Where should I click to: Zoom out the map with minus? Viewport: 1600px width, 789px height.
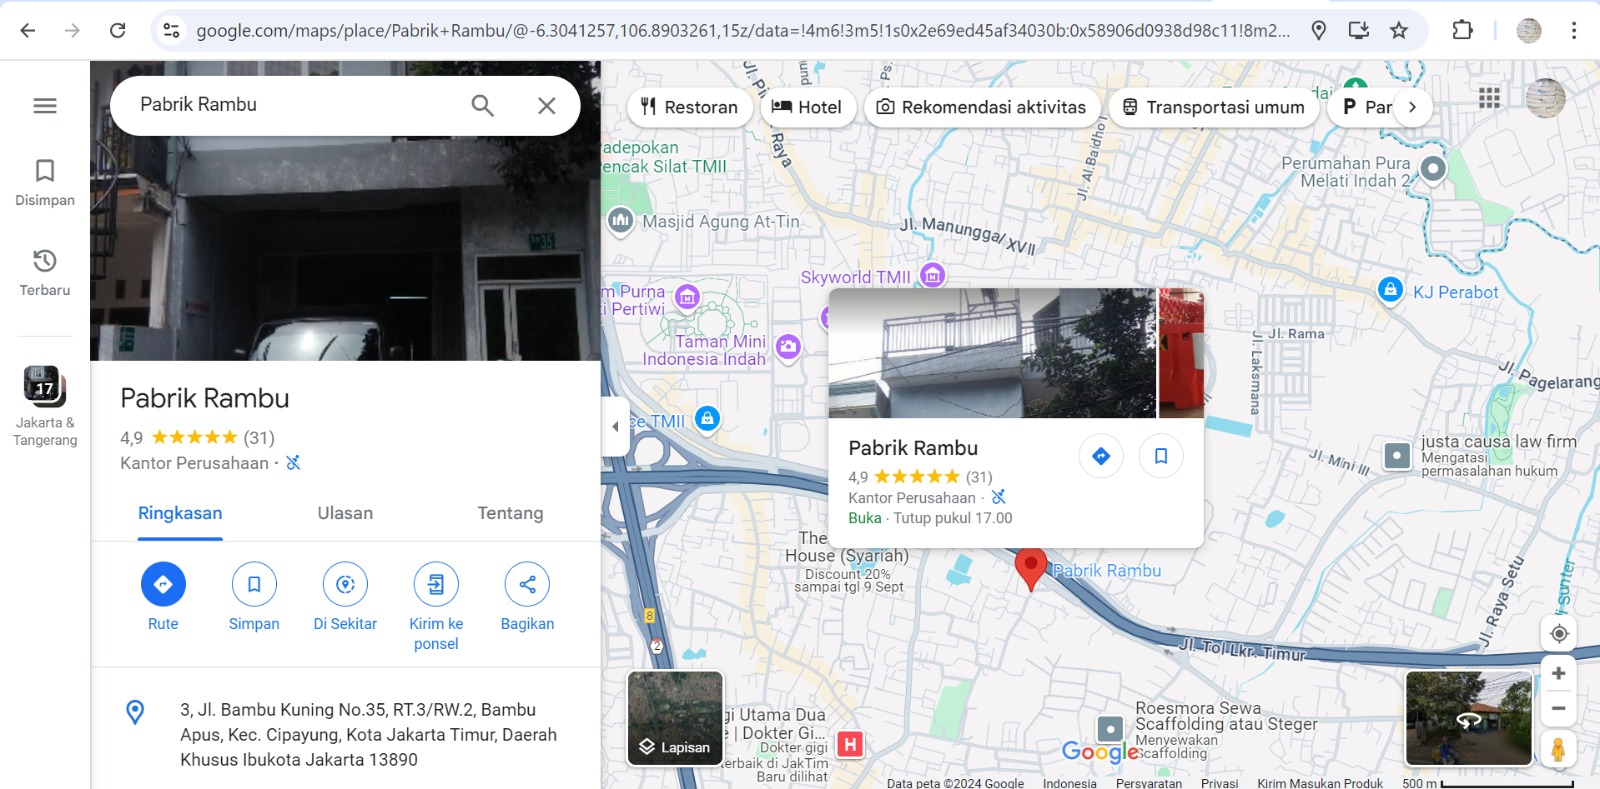(1558, 709)
